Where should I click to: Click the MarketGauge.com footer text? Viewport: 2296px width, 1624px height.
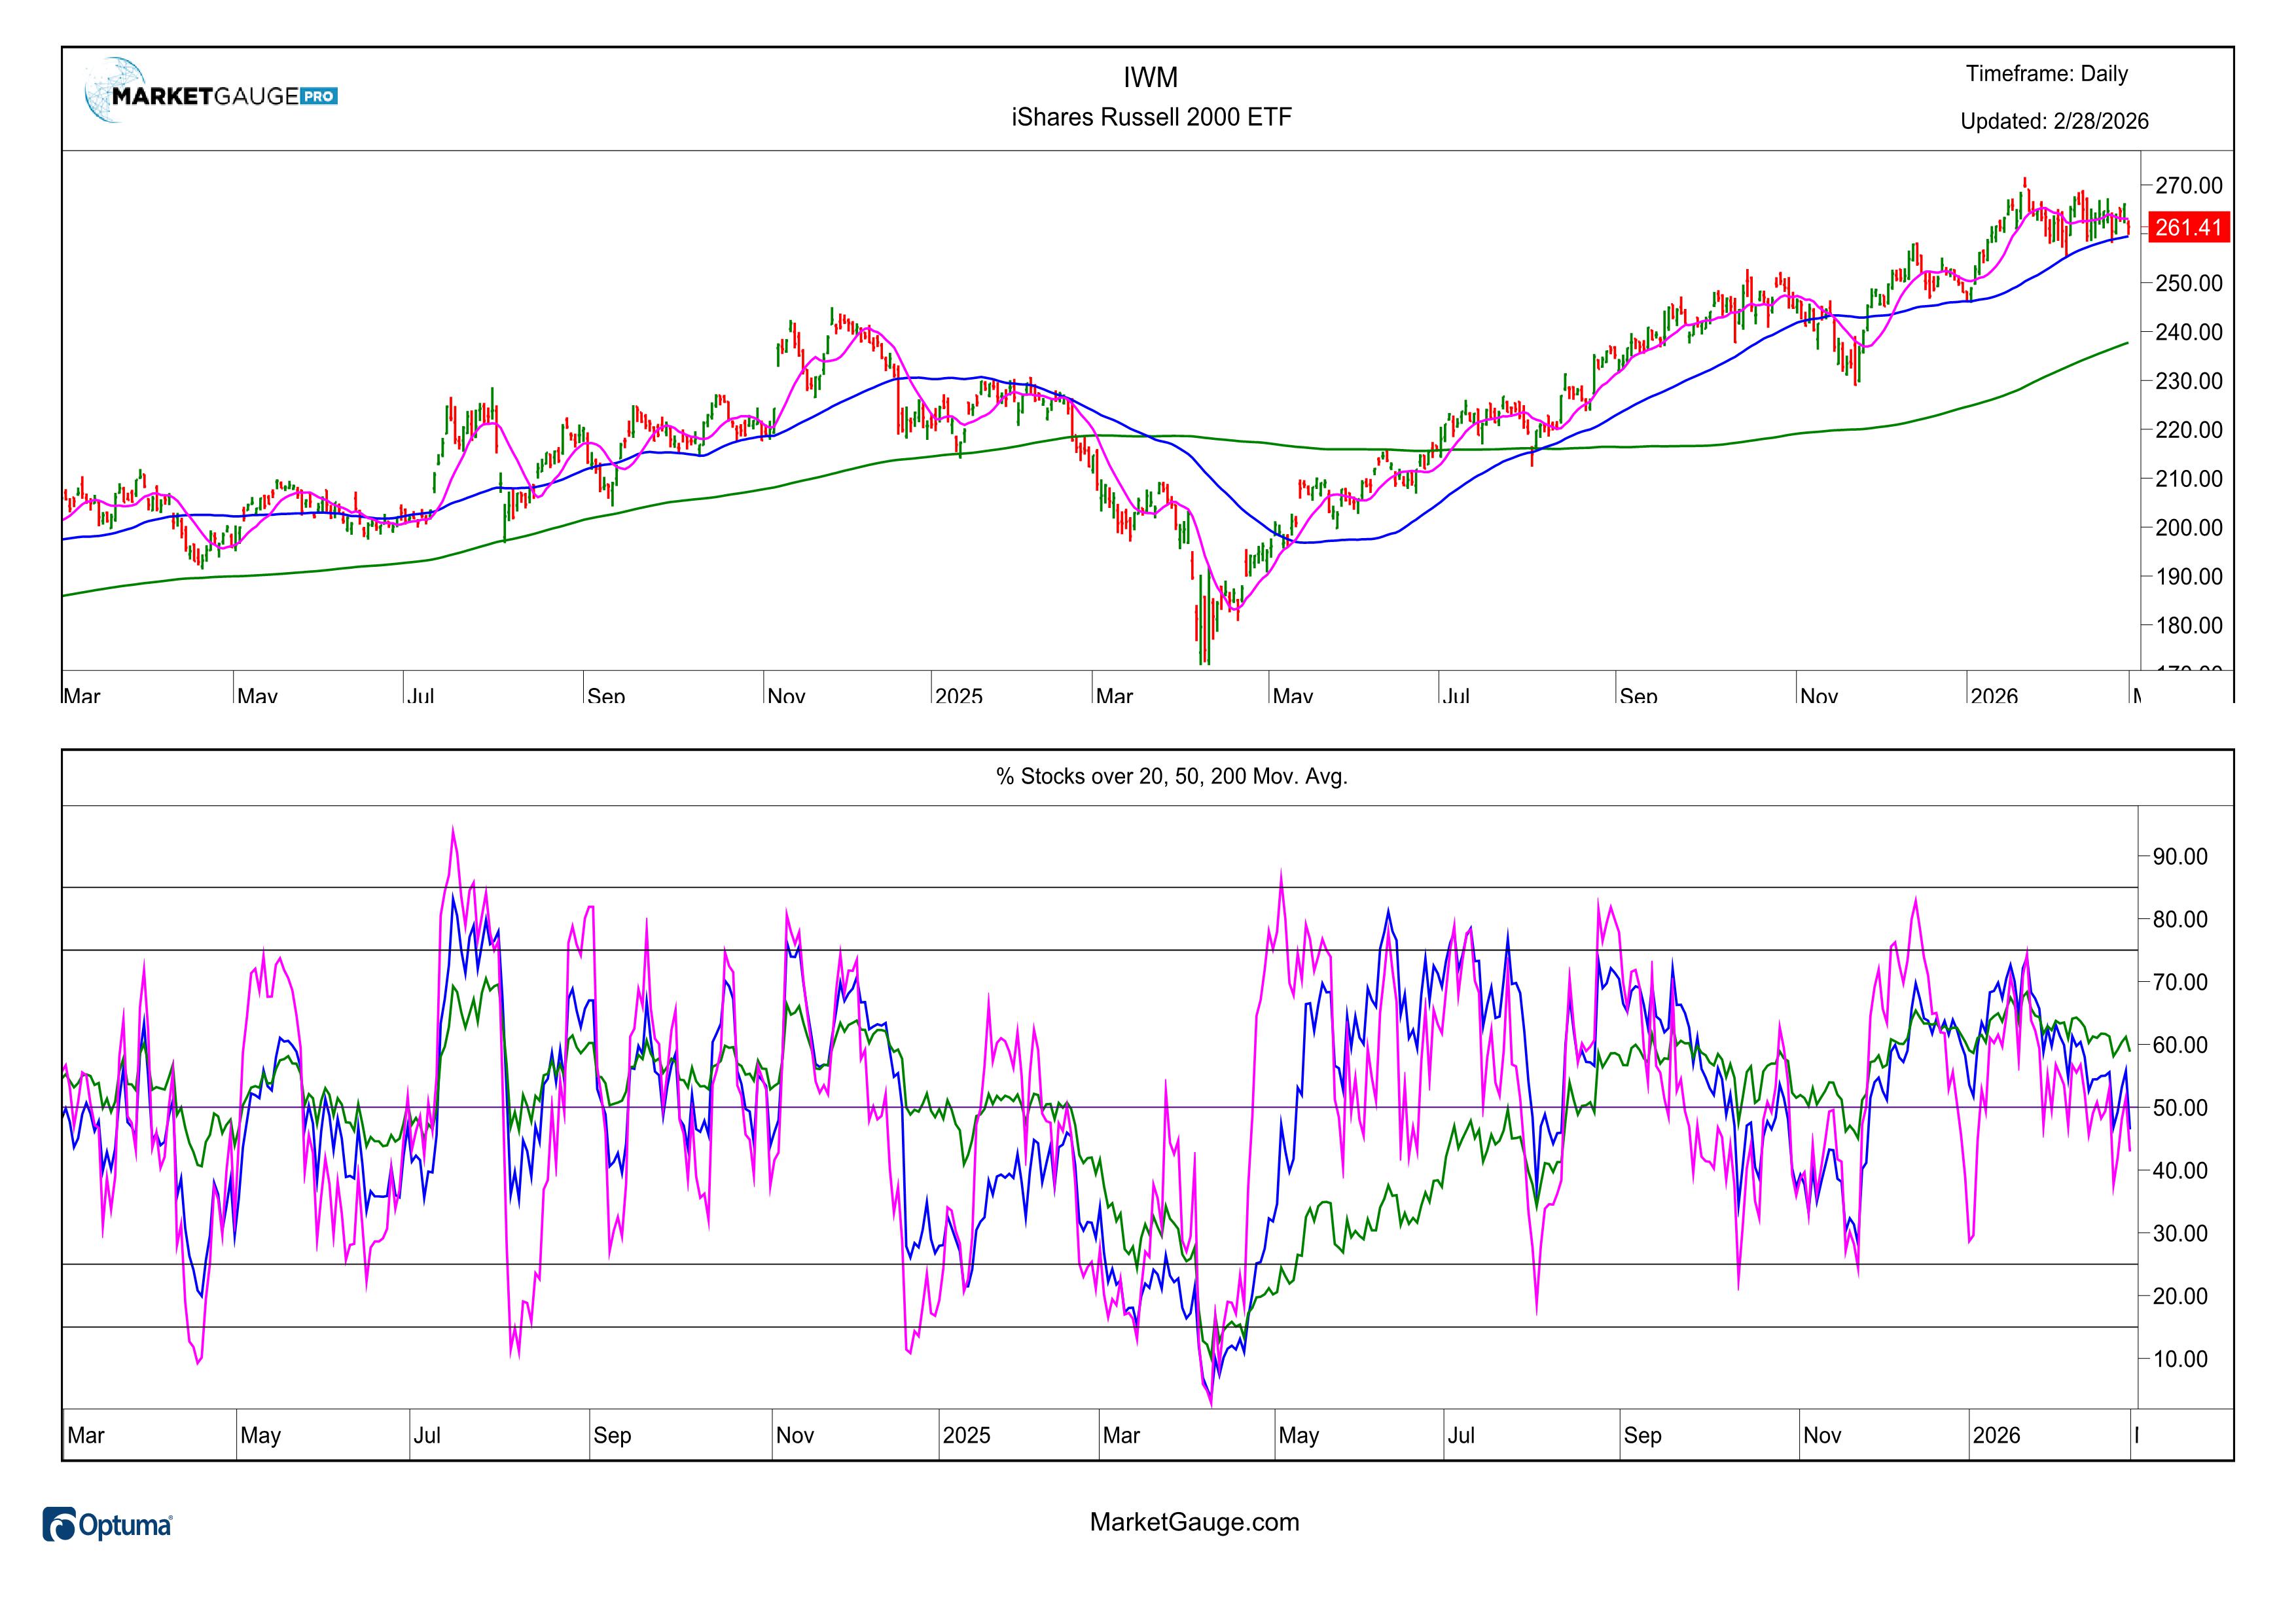tap(1194, 1522)
